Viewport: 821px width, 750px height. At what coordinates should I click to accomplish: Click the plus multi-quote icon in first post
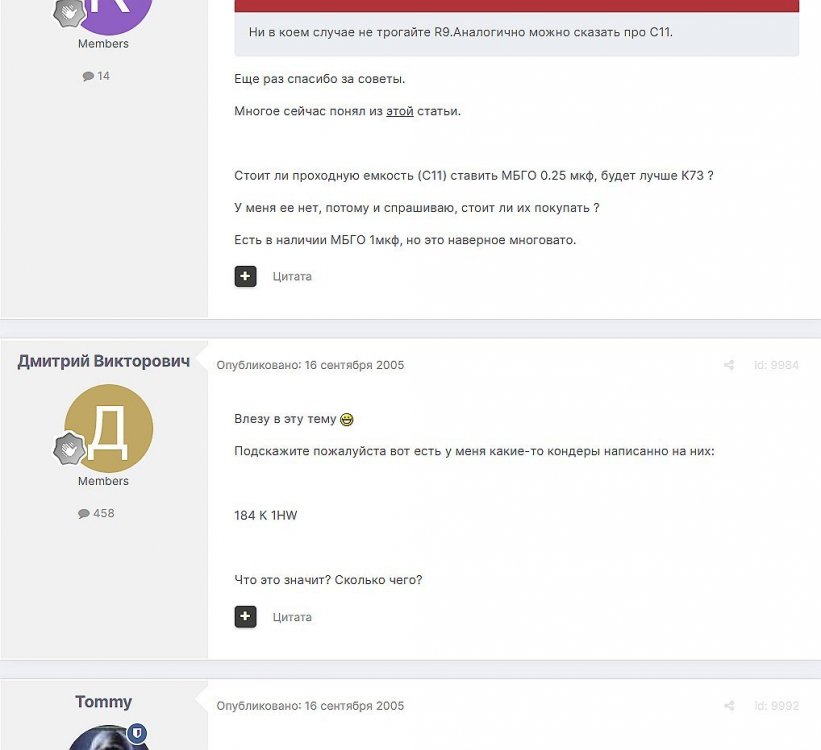tap(245, 277)
